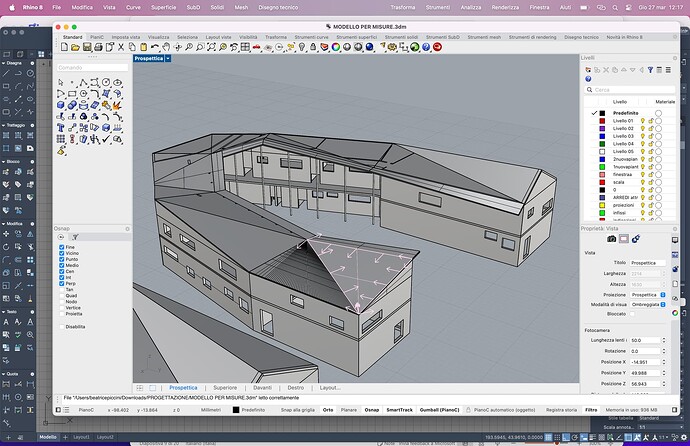Open the four-viewport layout icon

(x=245, y=47)
